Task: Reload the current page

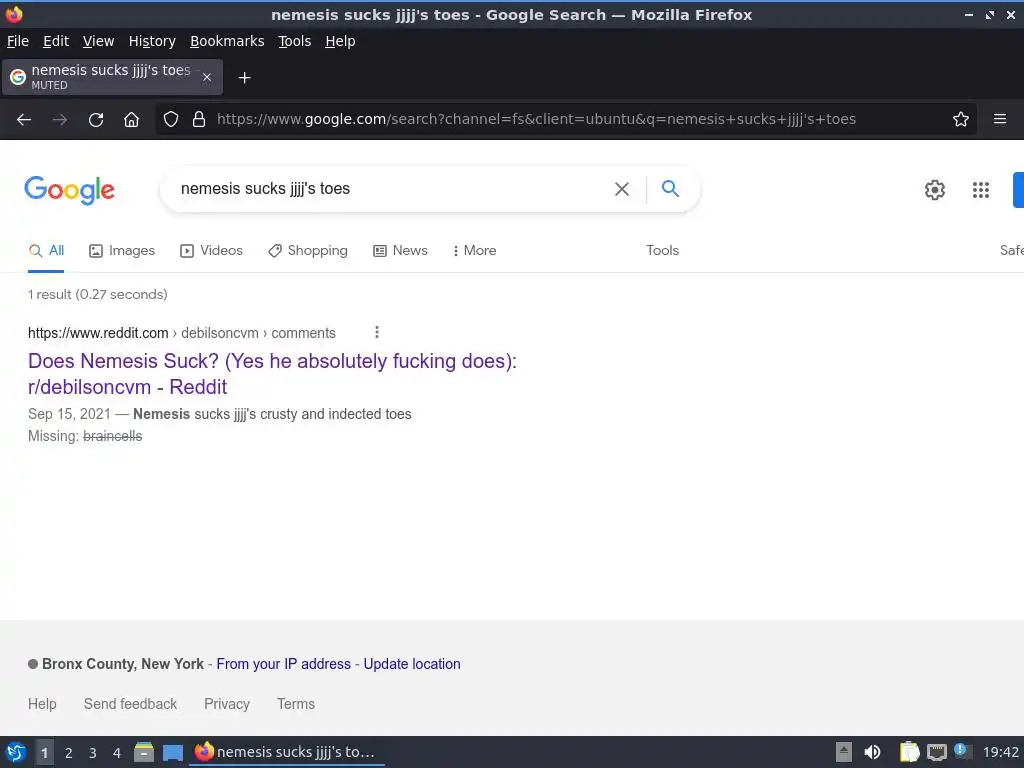Action: (96, 120)
